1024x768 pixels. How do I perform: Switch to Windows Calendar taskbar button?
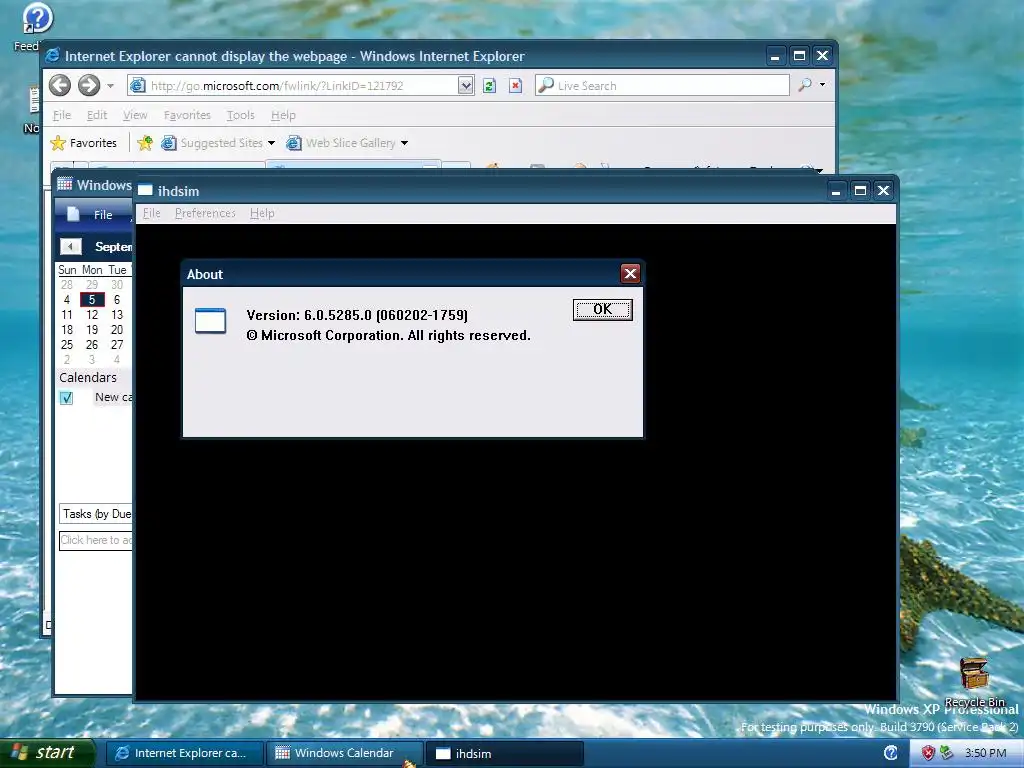click(344, 754)
